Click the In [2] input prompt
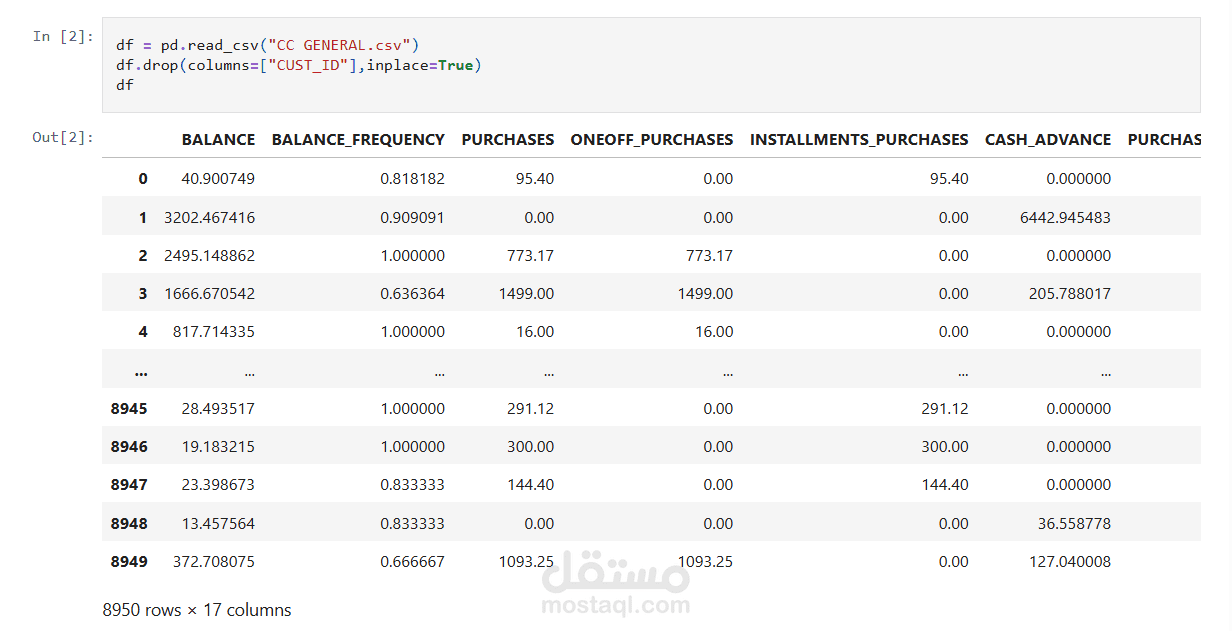This screenshot has width=1232, height=631. 62,37
